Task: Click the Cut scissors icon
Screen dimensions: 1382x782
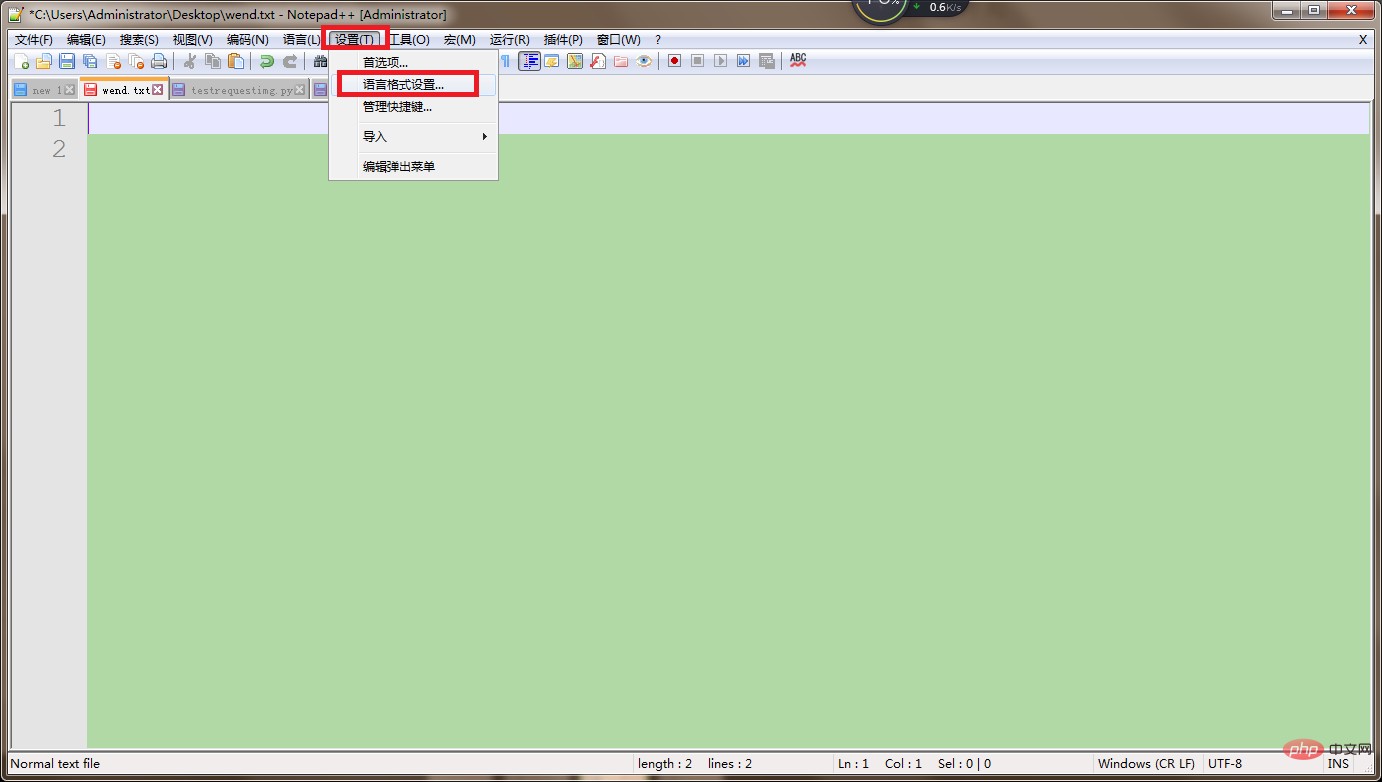Action: (190, 62)
